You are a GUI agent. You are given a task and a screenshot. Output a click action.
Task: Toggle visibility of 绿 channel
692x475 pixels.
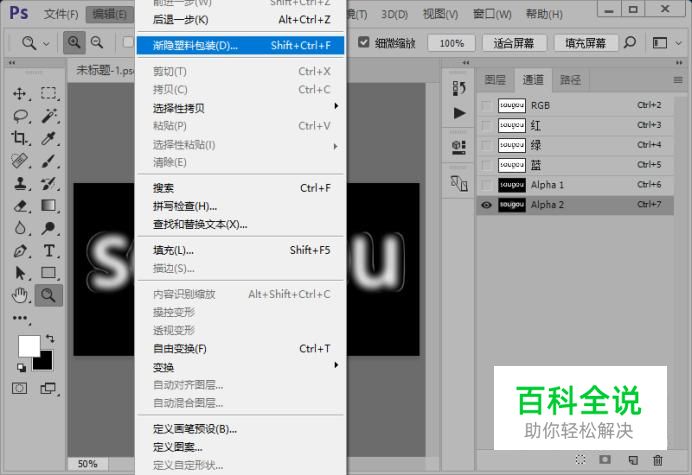coord(486,145)
